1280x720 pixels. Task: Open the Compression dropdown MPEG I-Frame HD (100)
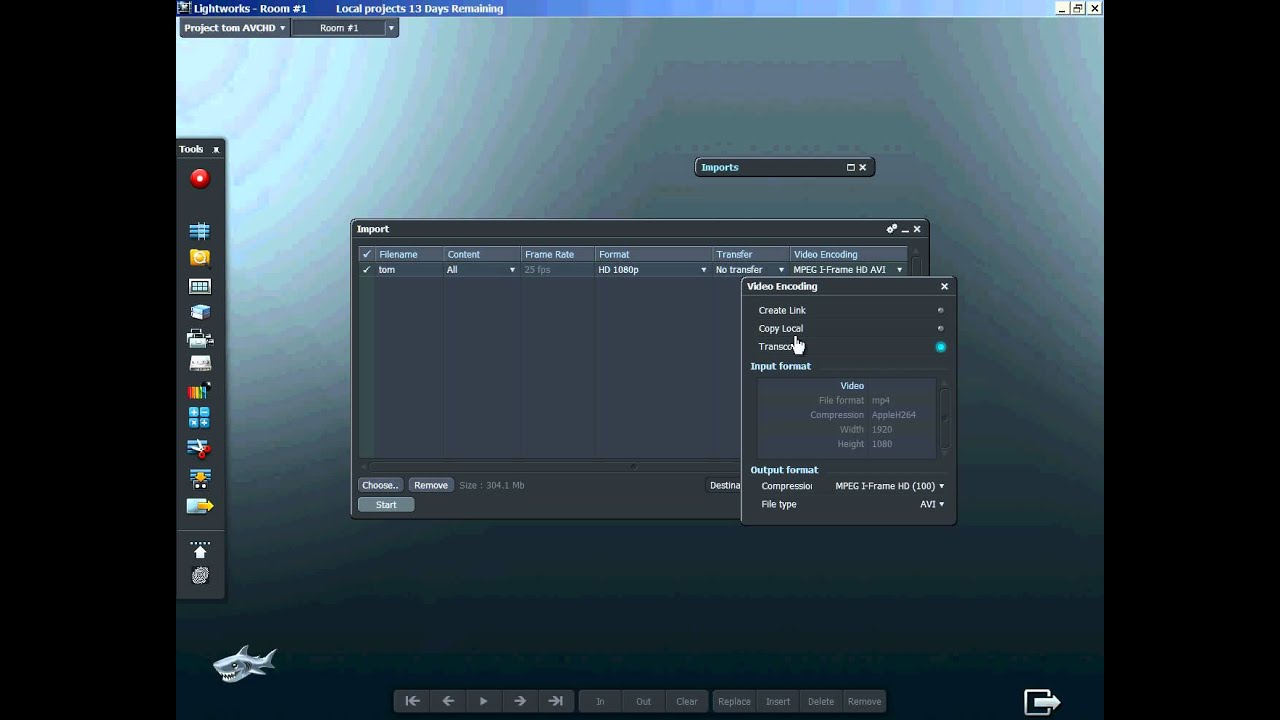889,486
